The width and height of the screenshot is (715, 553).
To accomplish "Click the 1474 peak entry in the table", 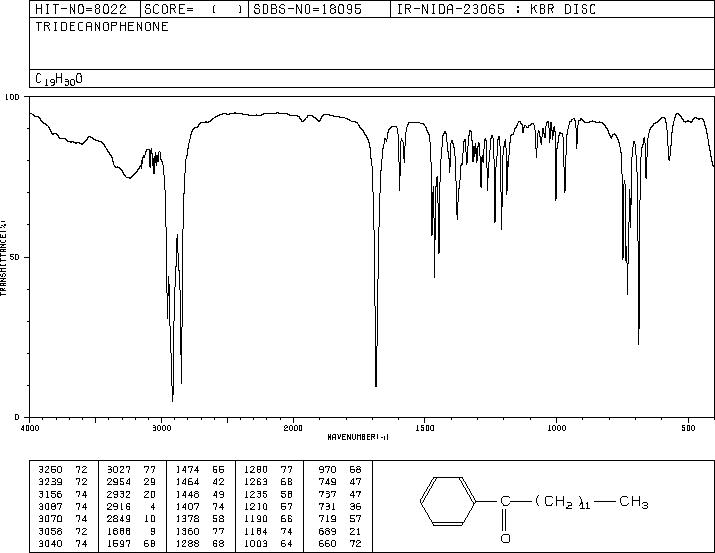I will [x=200, y=470].
